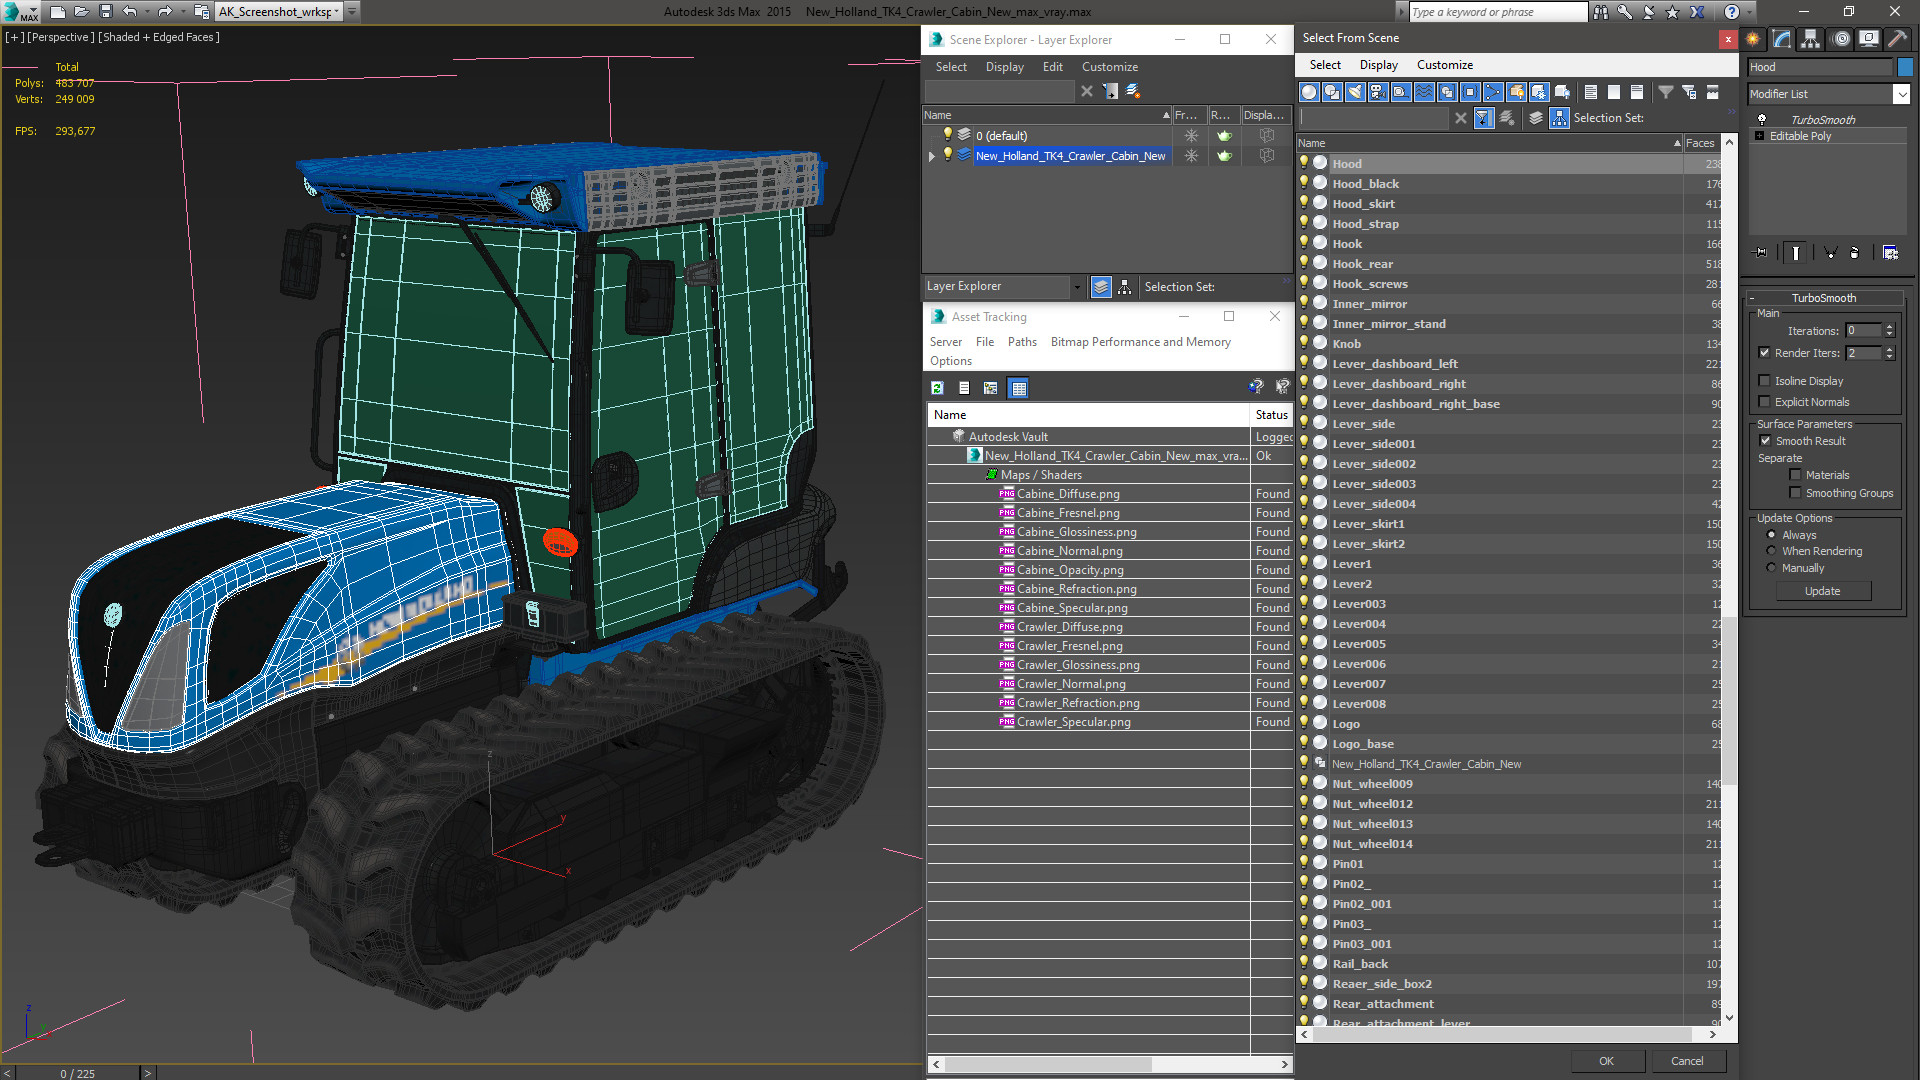
Task: Toggle Smooth Result checkbox
Action: coord(1765,441)
